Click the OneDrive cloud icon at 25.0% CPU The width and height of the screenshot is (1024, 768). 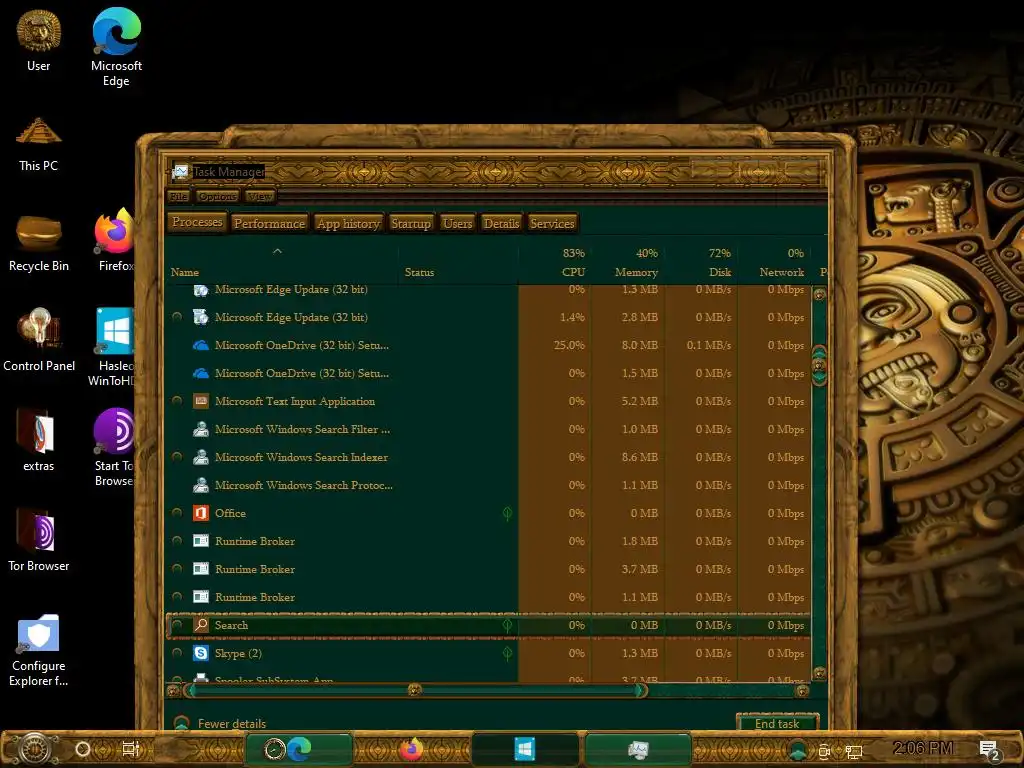pyautogui.click(x=200, y=345)
